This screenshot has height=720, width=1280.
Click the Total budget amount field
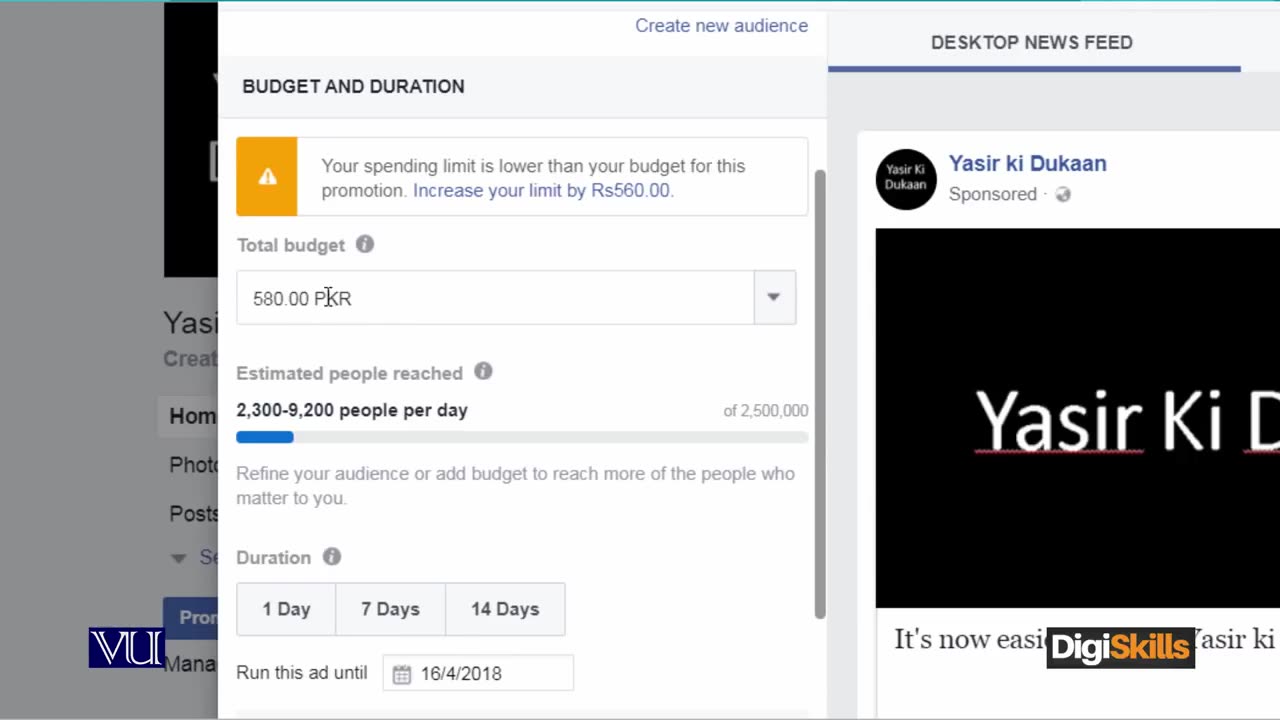tap(495, 298)
